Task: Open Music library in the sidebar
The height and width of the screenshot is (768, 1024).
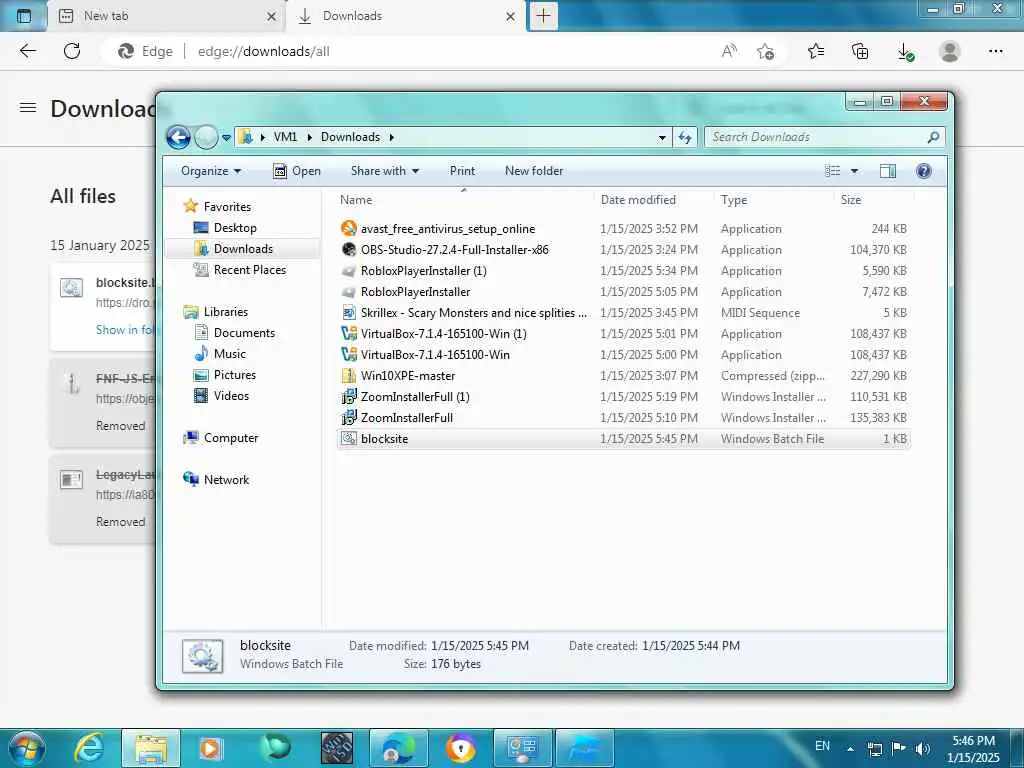Action: tap(230, 354)
